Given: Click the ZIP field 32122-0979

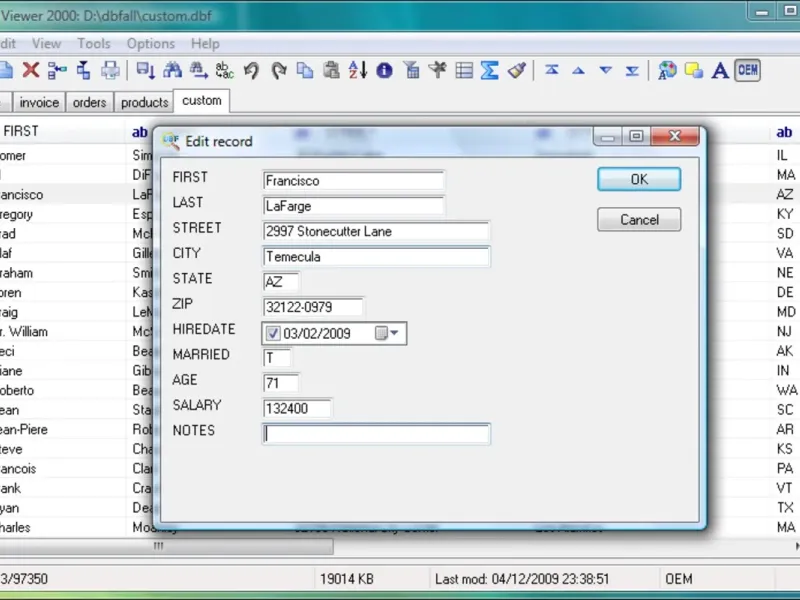Looking at the screenshot, I should (x=312, y=307).
